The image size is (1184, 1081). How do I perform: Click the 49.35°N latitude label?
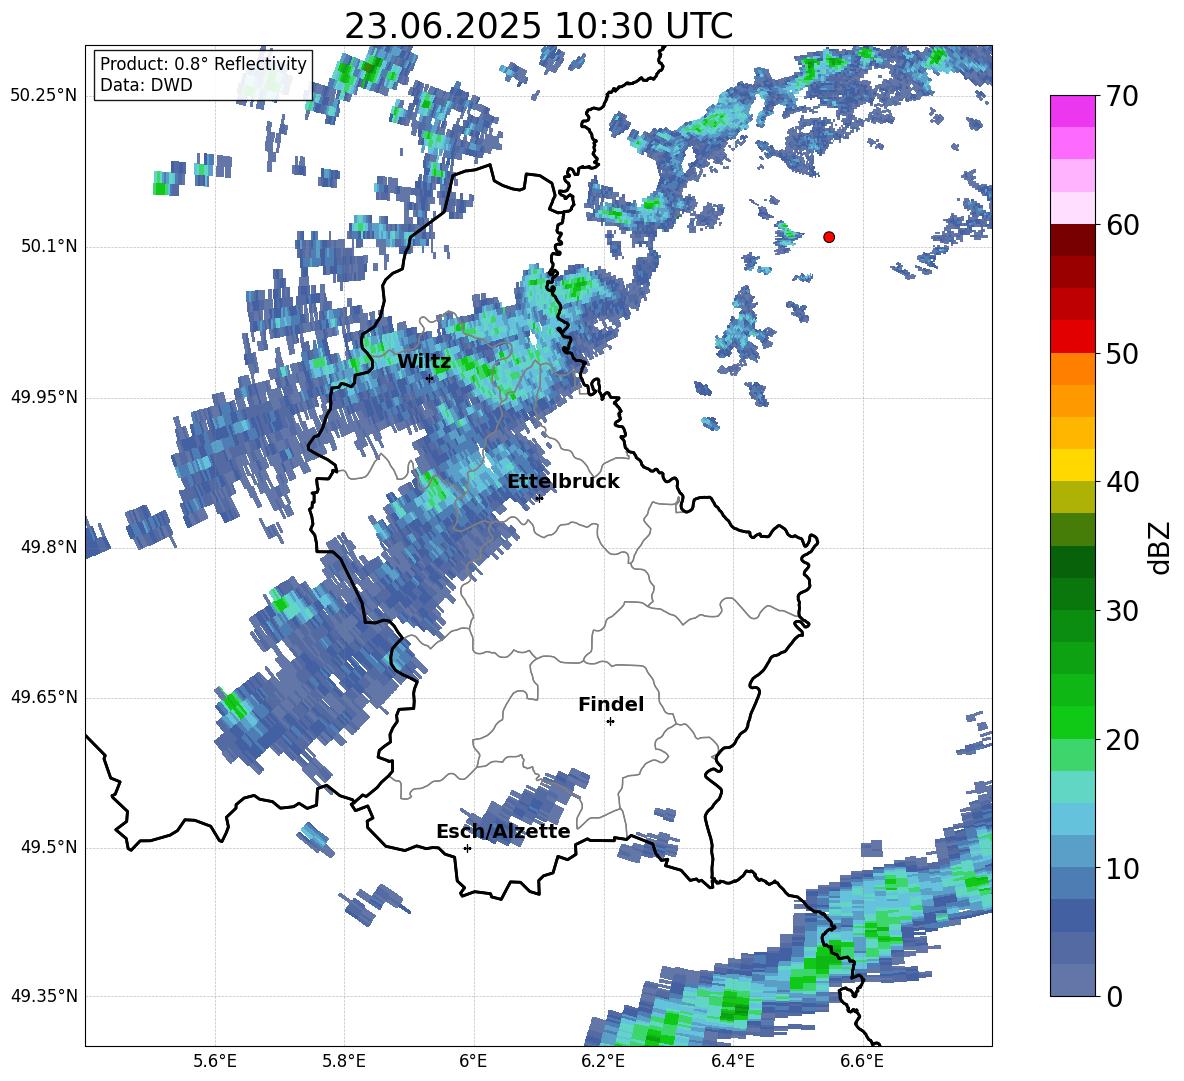pos(44,997)
